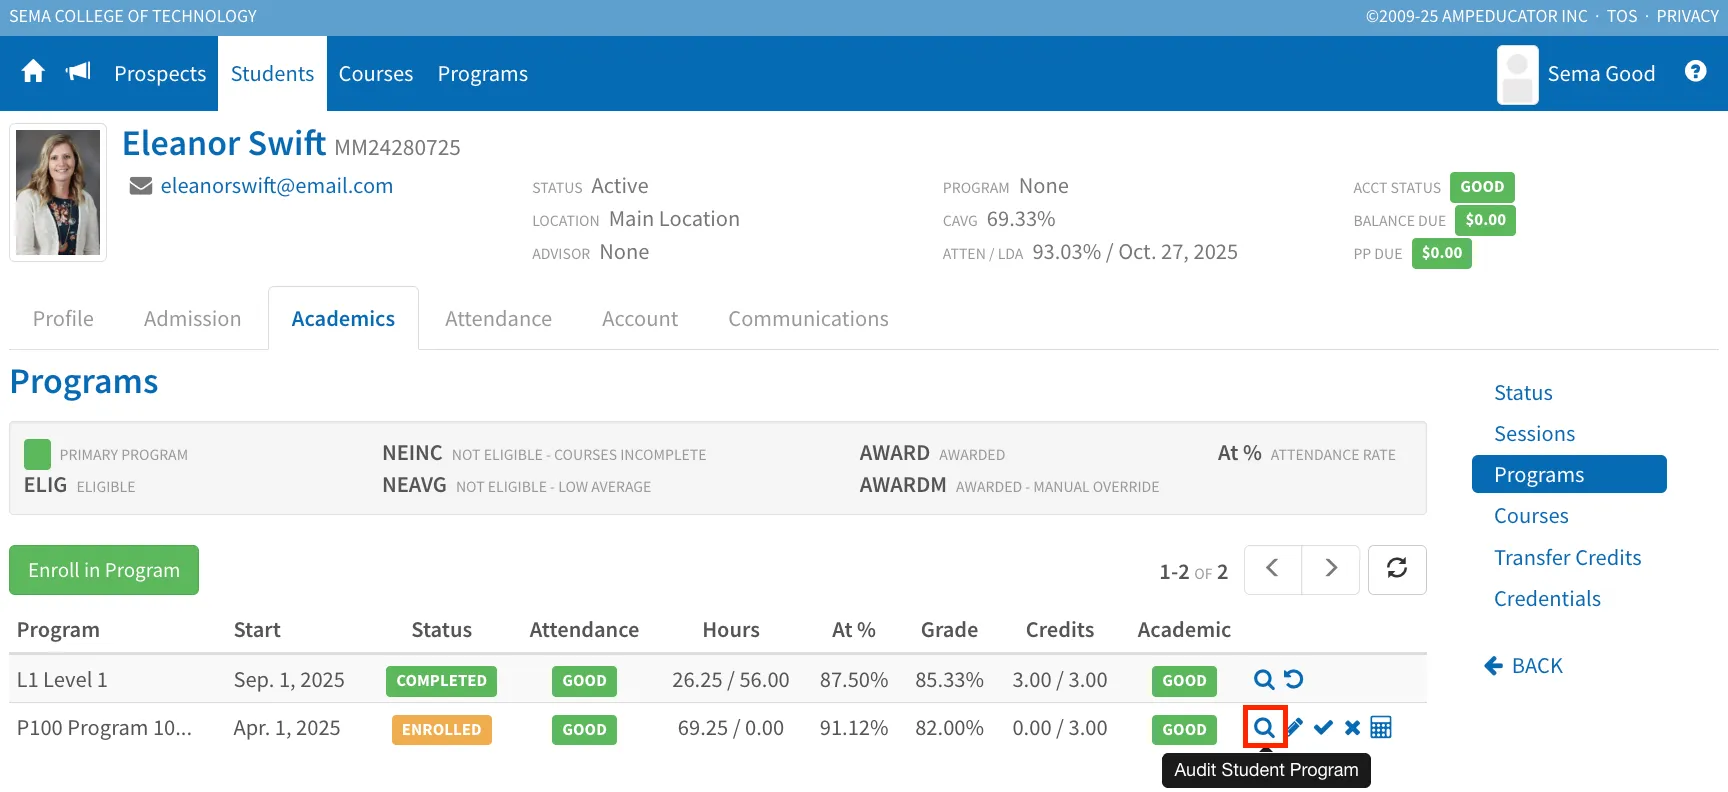
Task: Go to the Home icon
Action: [x=33, y=71]
